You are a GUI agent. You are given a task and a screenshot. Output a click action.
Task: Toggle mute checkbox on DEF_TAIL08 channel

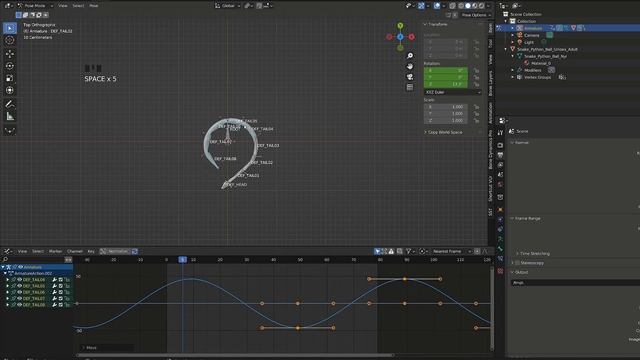pyautogui.click(x=61, y=305)
